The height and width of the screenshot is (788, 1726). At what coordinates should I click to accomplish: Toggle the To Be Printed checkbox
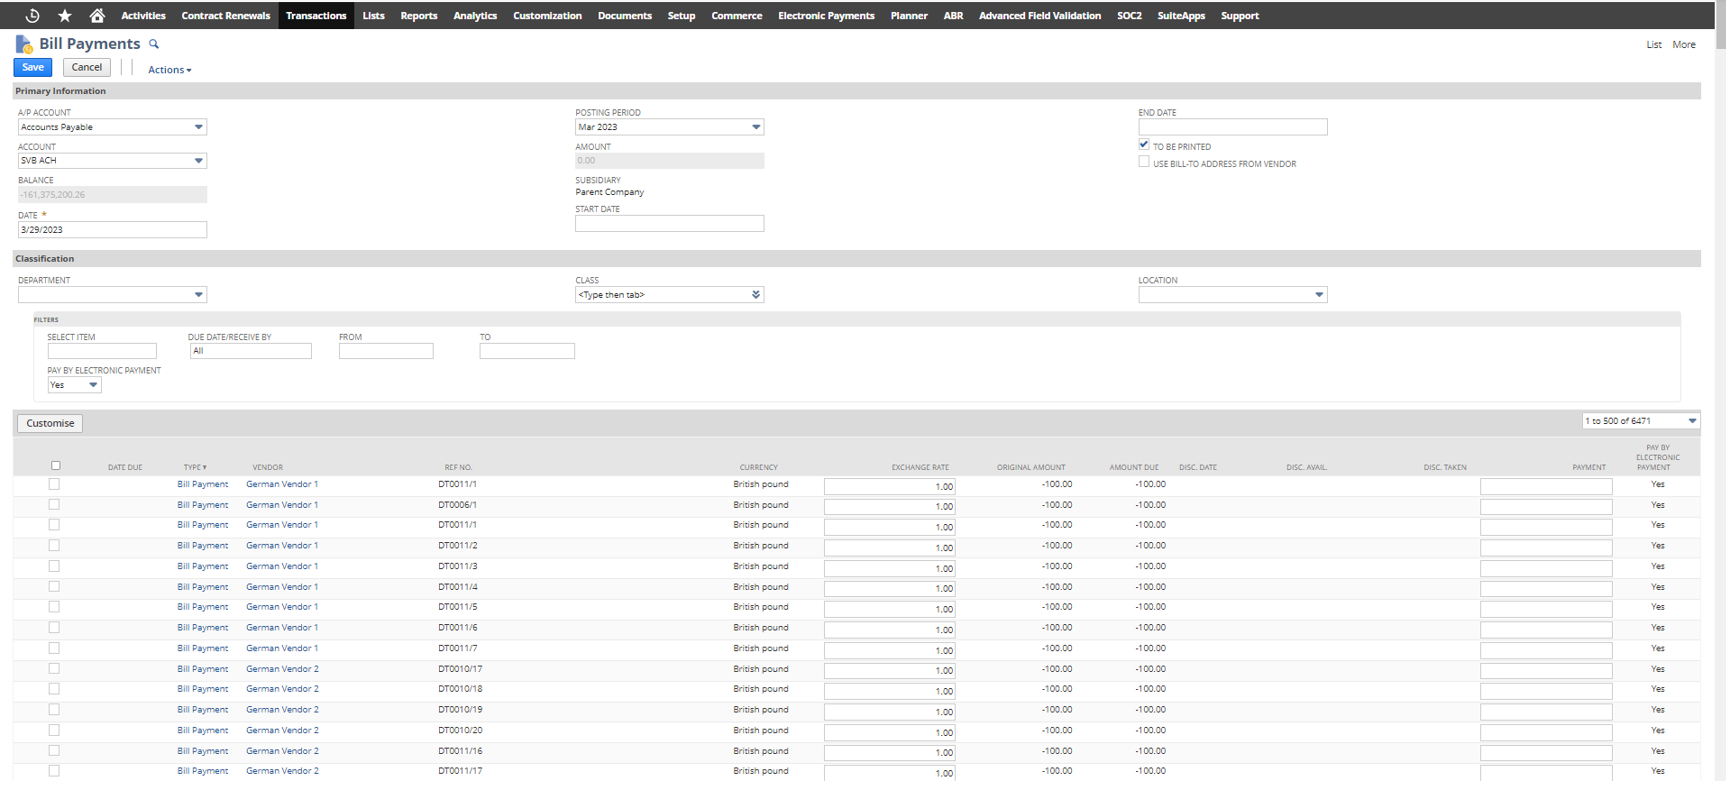coord(1144,145)
